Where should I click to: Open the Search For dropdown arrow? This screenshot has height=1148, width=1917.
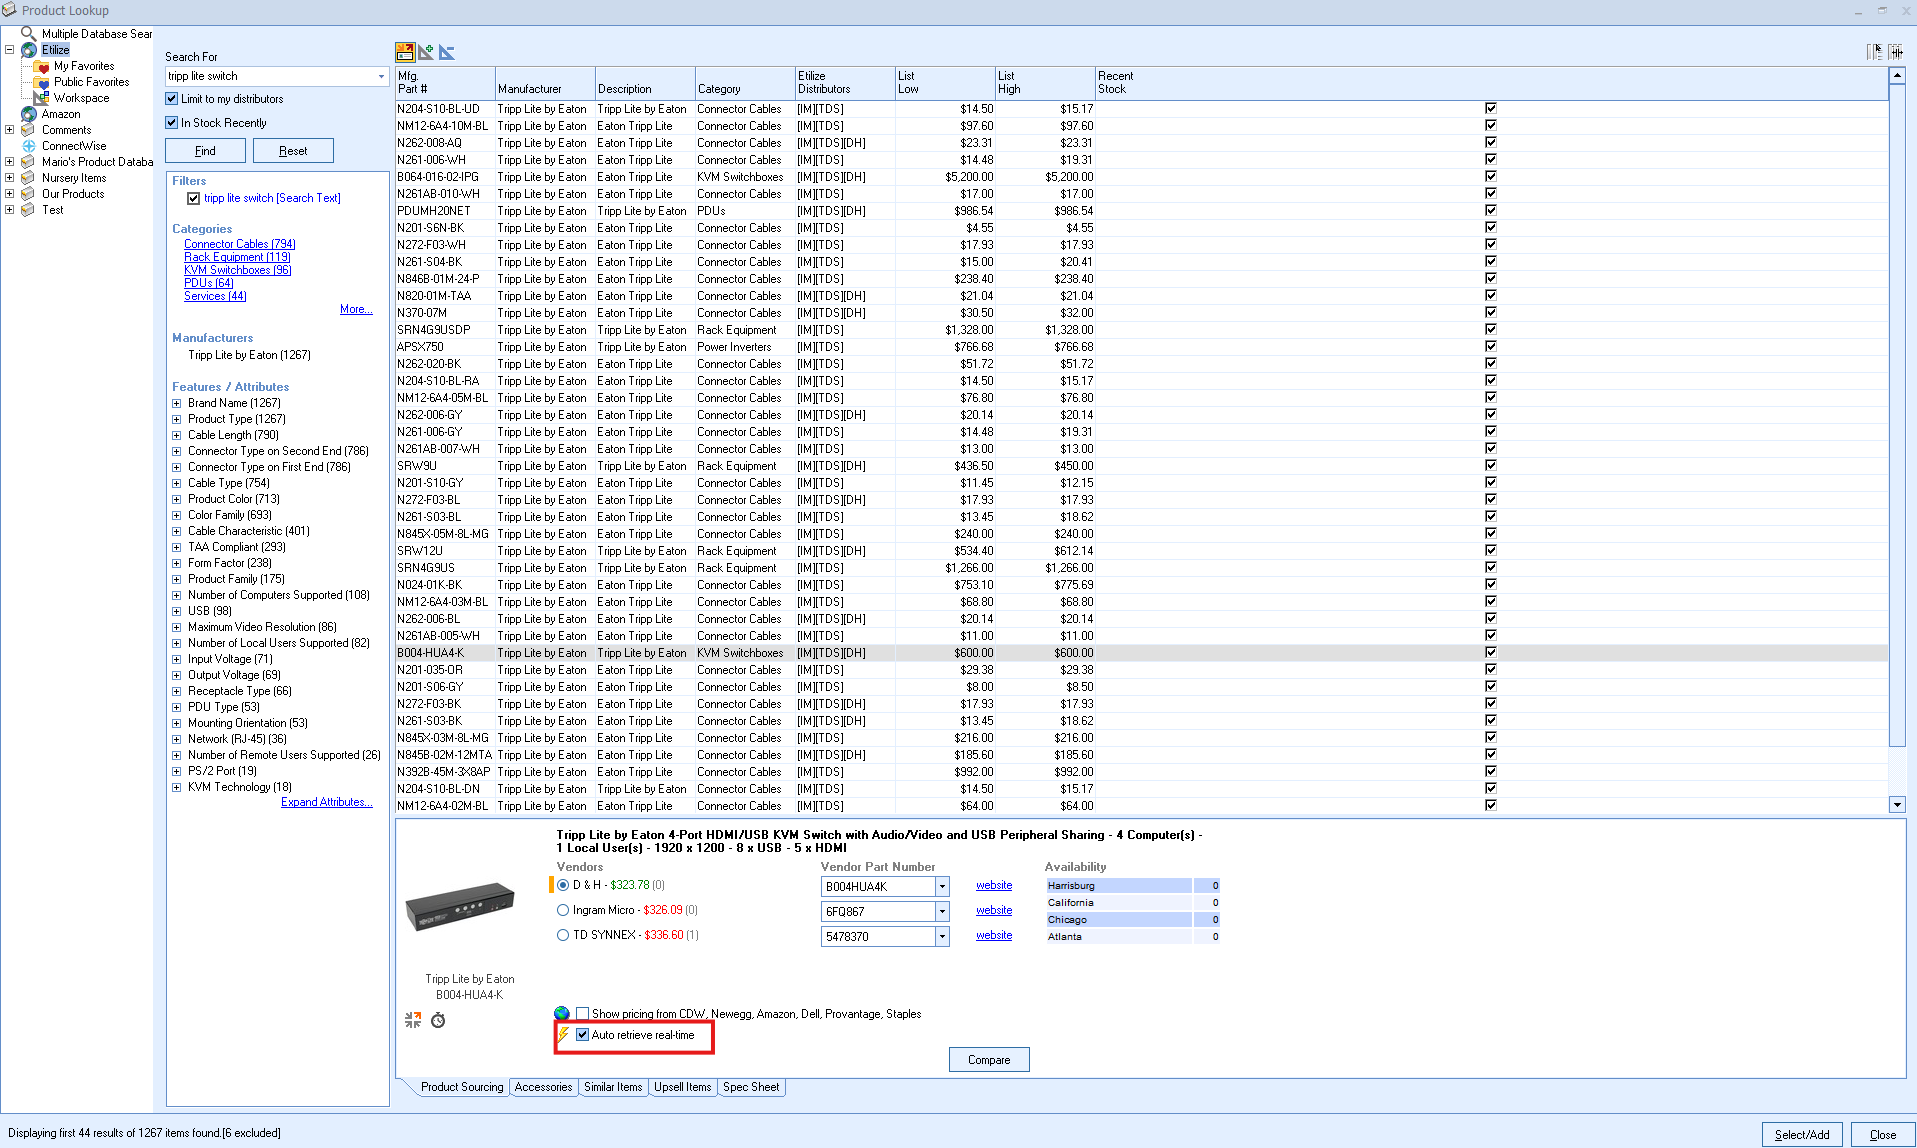pyautogui.click(x=381, y=76)
